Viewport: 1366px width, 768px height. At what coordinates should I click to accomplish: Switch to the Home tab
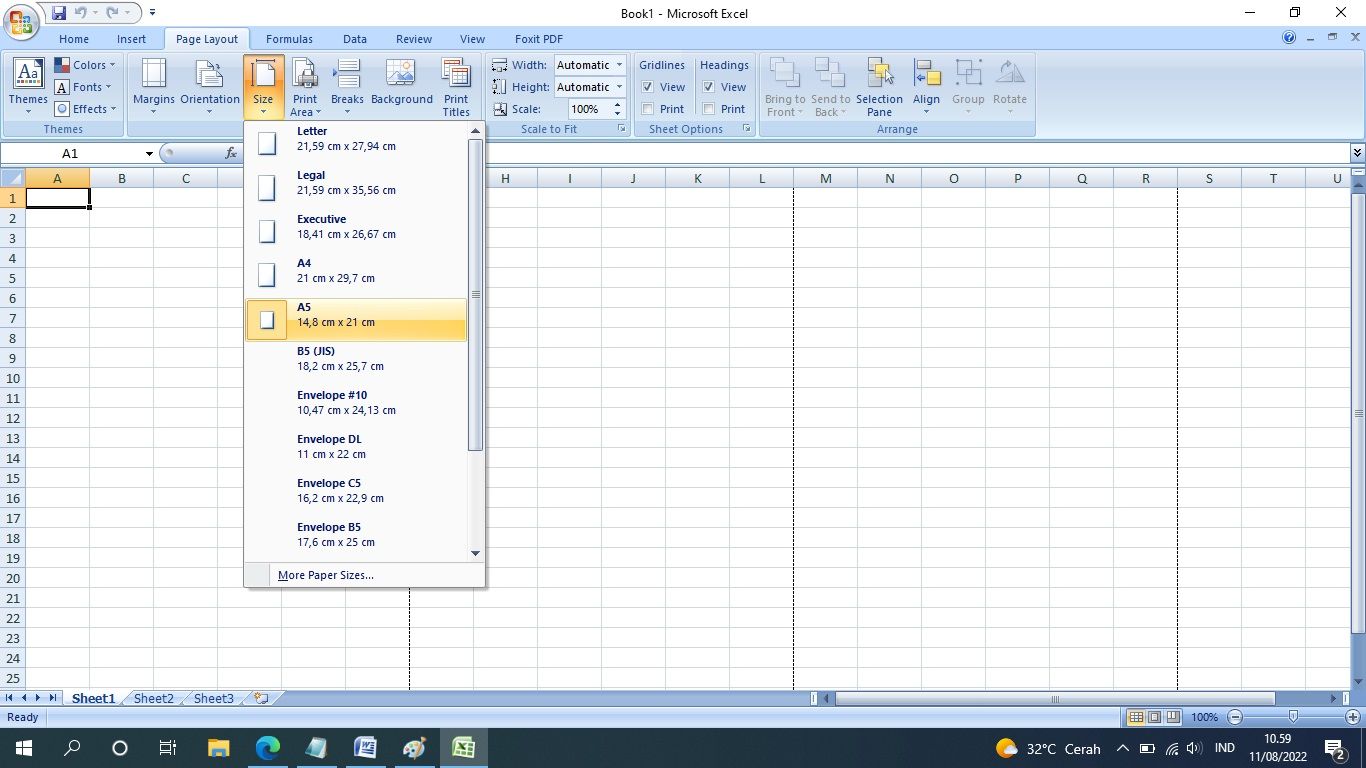point(74,39)
